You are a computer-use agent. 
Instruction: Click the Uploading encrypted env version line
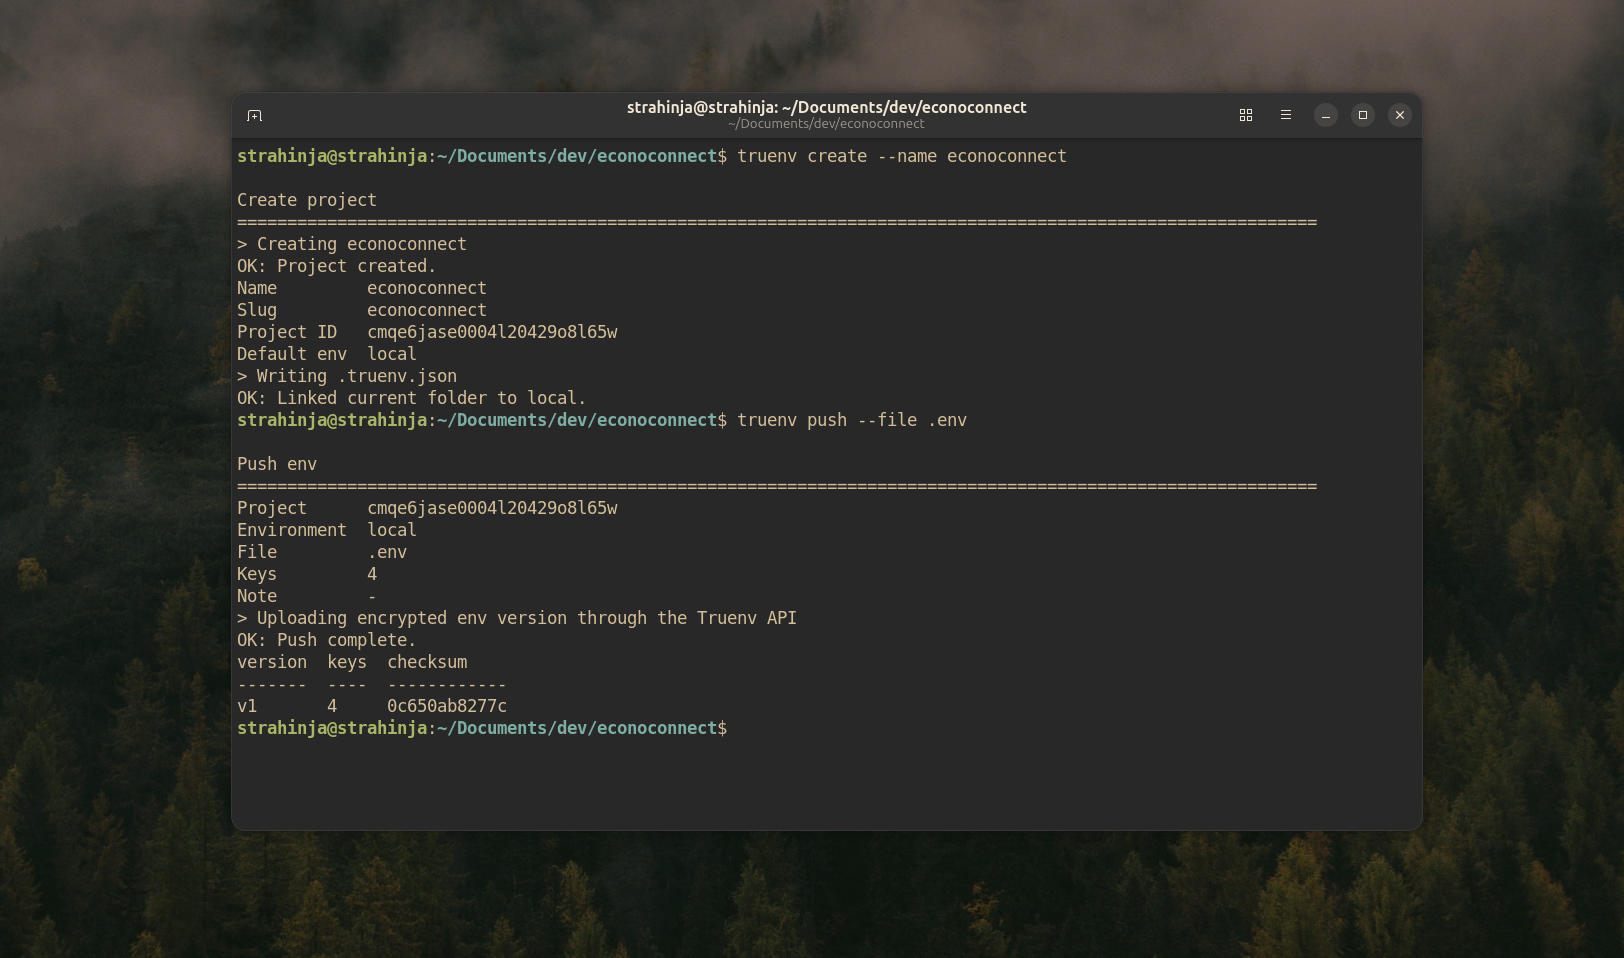(517, 618)
